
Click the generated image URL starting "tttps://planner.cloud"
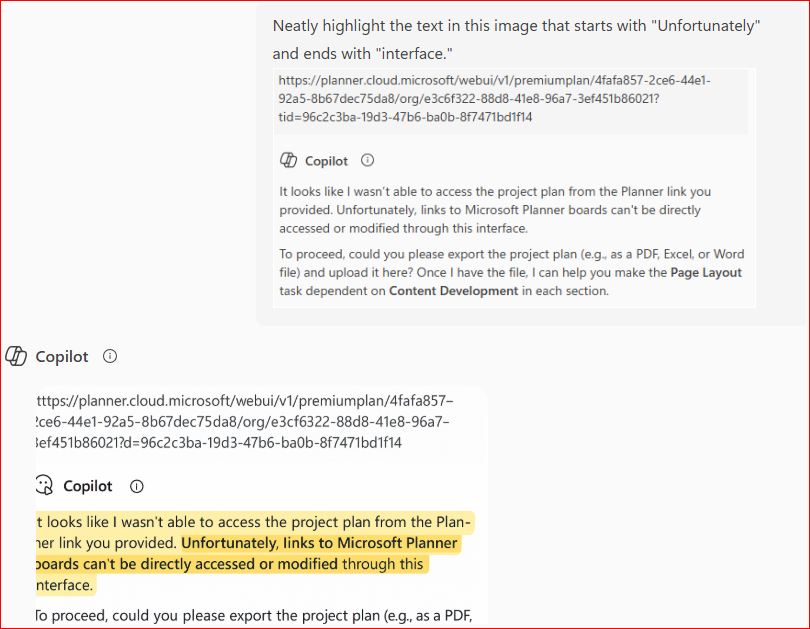(245, 401)
